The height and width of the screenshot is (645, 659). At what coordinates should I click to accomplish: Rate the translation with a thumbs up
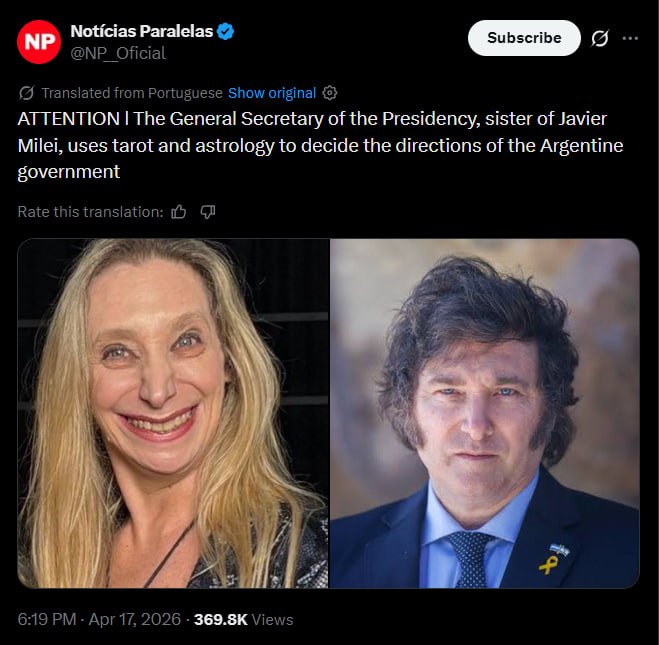pos(179,212)
